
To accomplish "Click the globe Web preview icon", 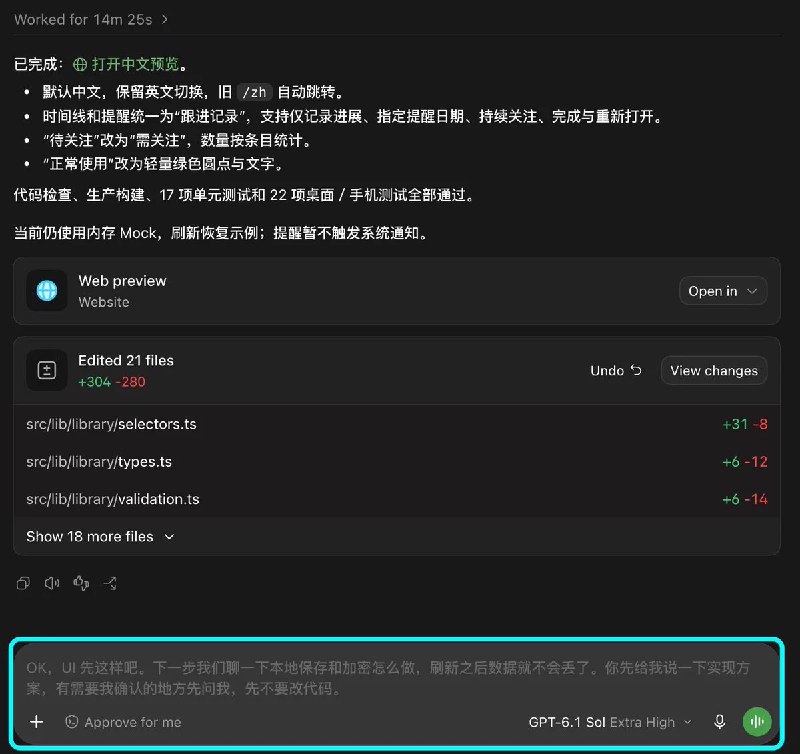I will 47,291.
